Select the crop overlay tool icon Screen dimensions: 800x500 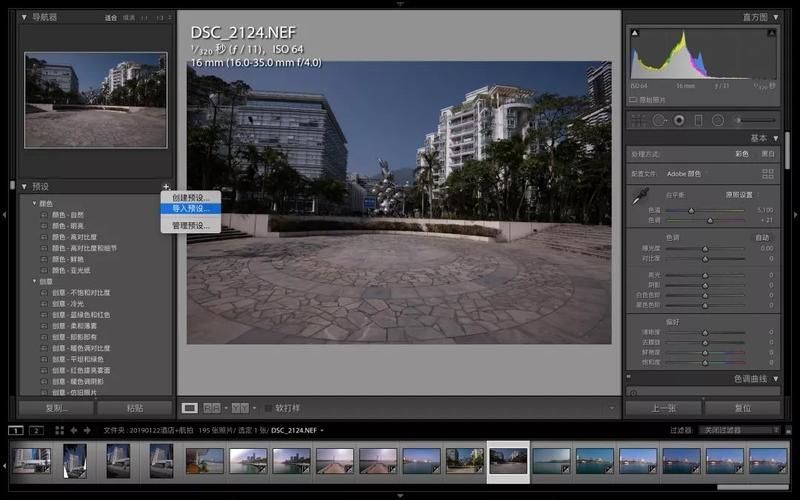coord(637,121)
